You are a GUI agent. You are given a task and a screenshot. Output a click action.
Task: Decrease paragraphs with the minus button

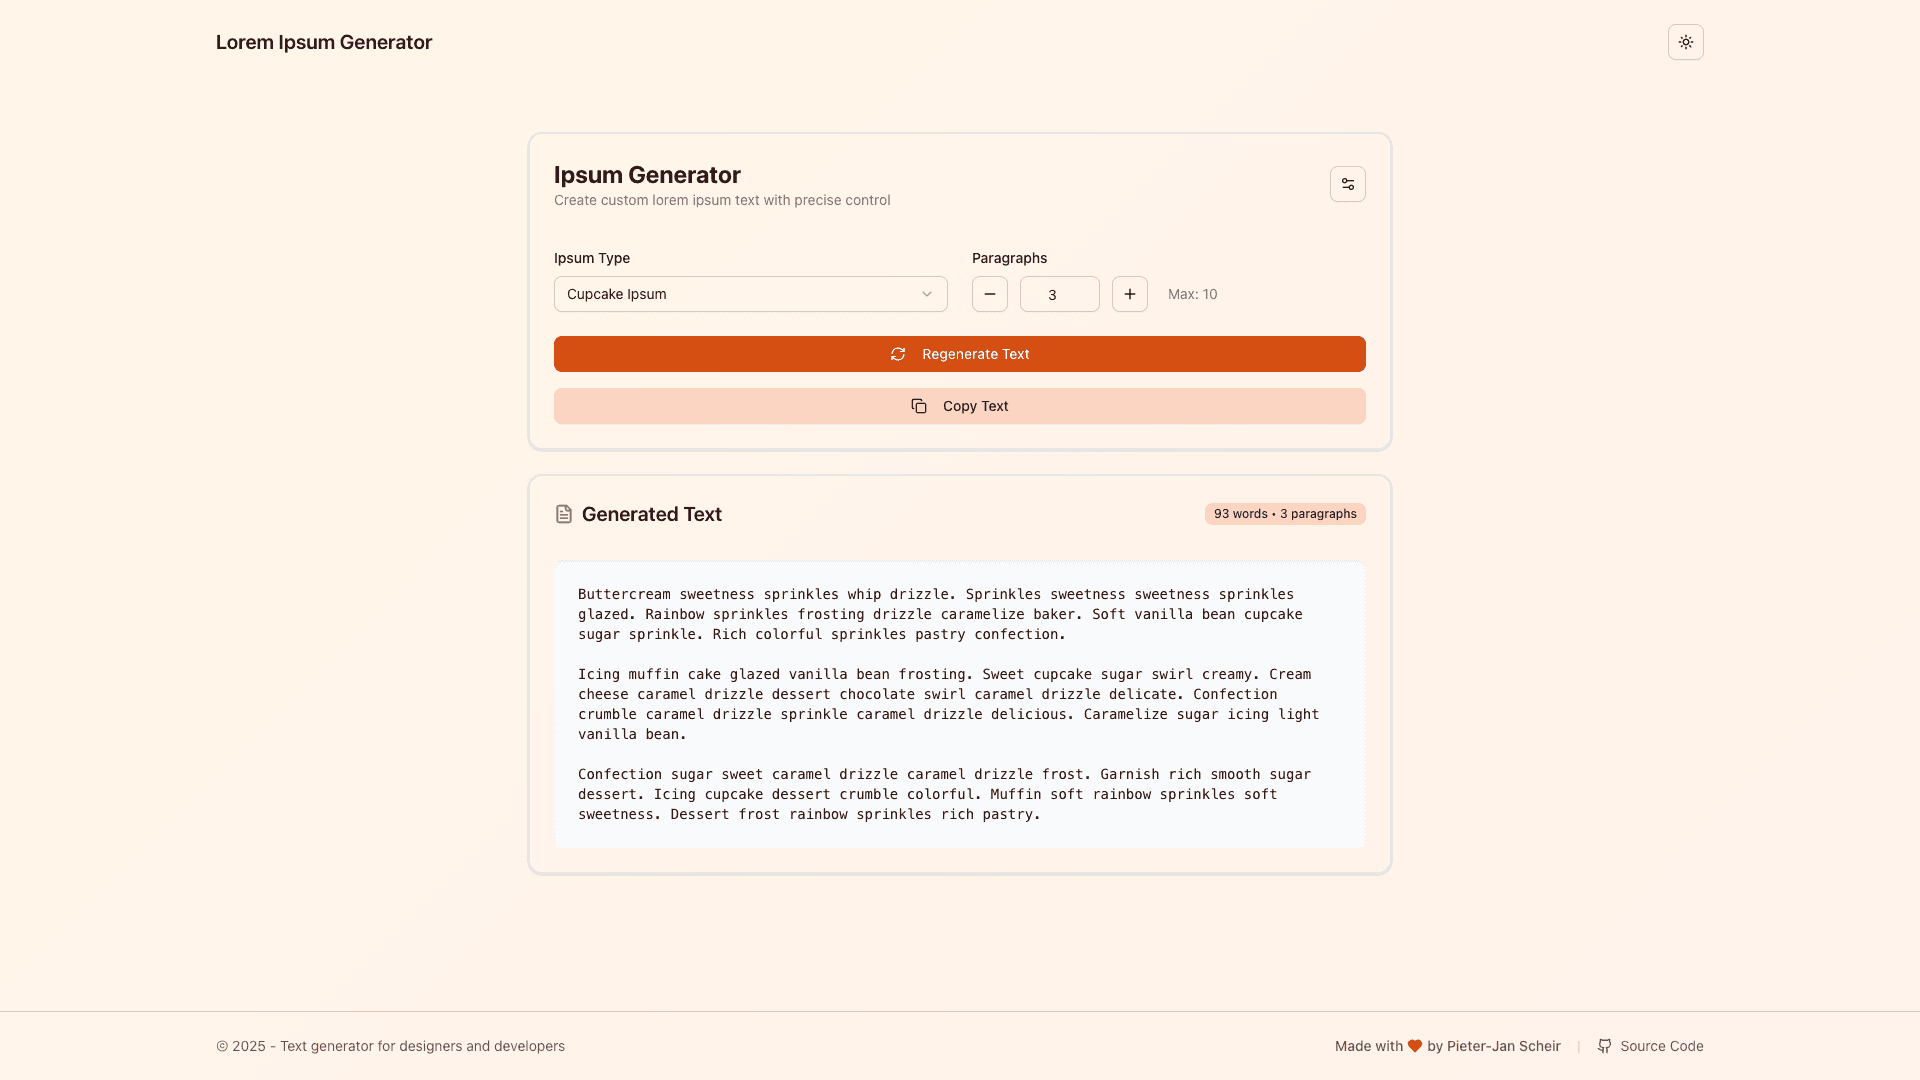(989, 294)
